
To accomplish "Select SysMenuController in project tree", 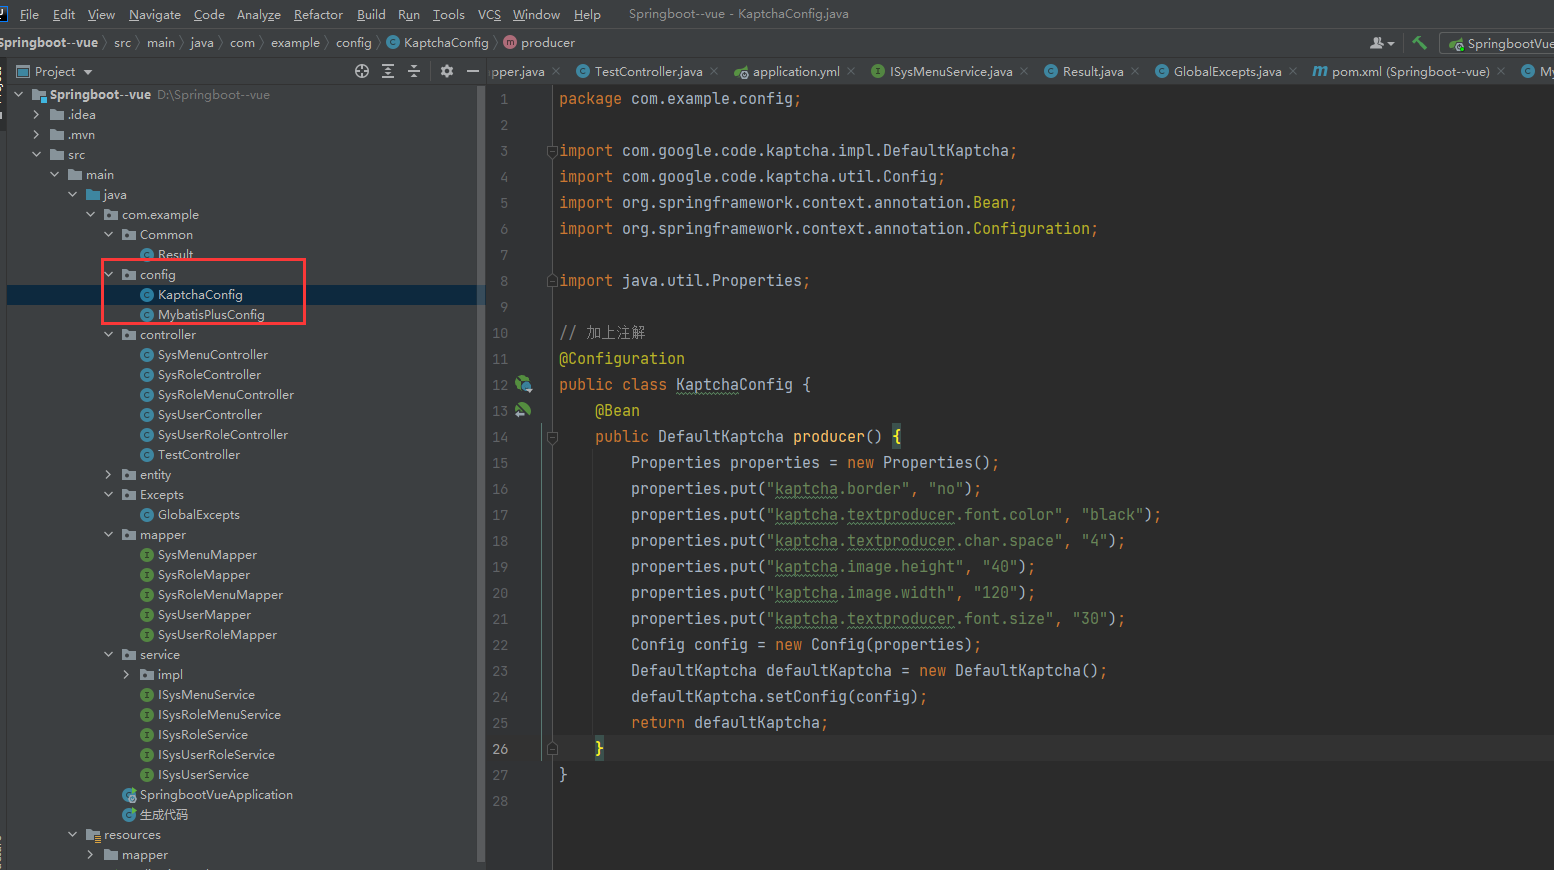I will click(x=213, y=354).
